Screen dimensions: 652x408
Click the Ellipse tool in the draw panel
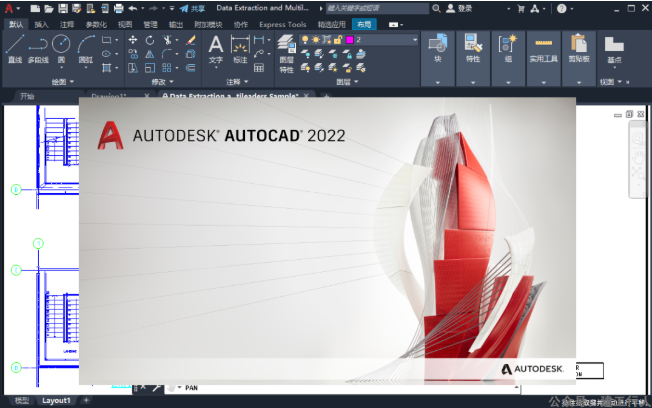click(106, 54)
